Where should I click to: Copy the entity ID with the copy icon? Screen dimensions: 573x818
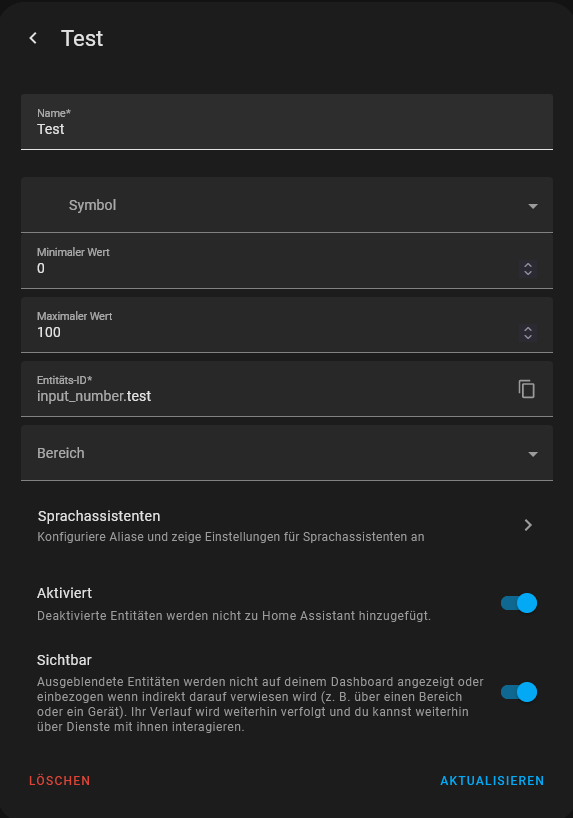pos(527,389)
